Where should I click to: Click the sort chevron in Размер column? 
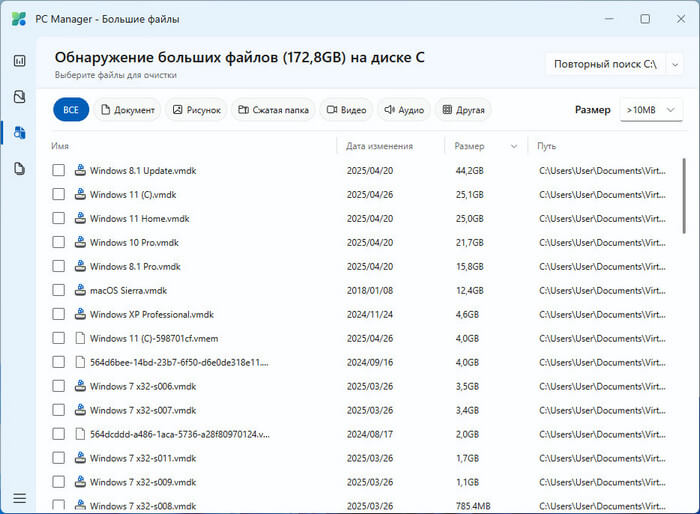tap(514, 146)
